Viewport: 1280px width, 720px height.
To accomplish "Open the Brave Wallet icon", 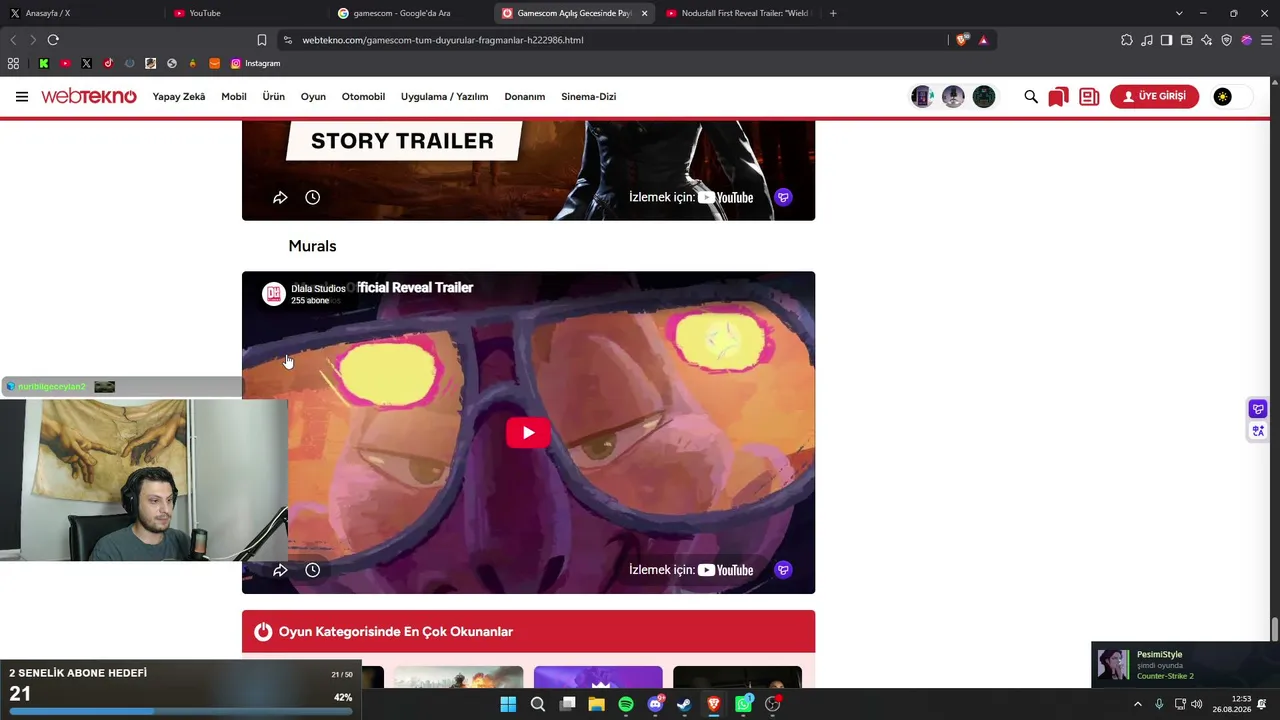I will pyautogui.click(x=1187, y=40).
